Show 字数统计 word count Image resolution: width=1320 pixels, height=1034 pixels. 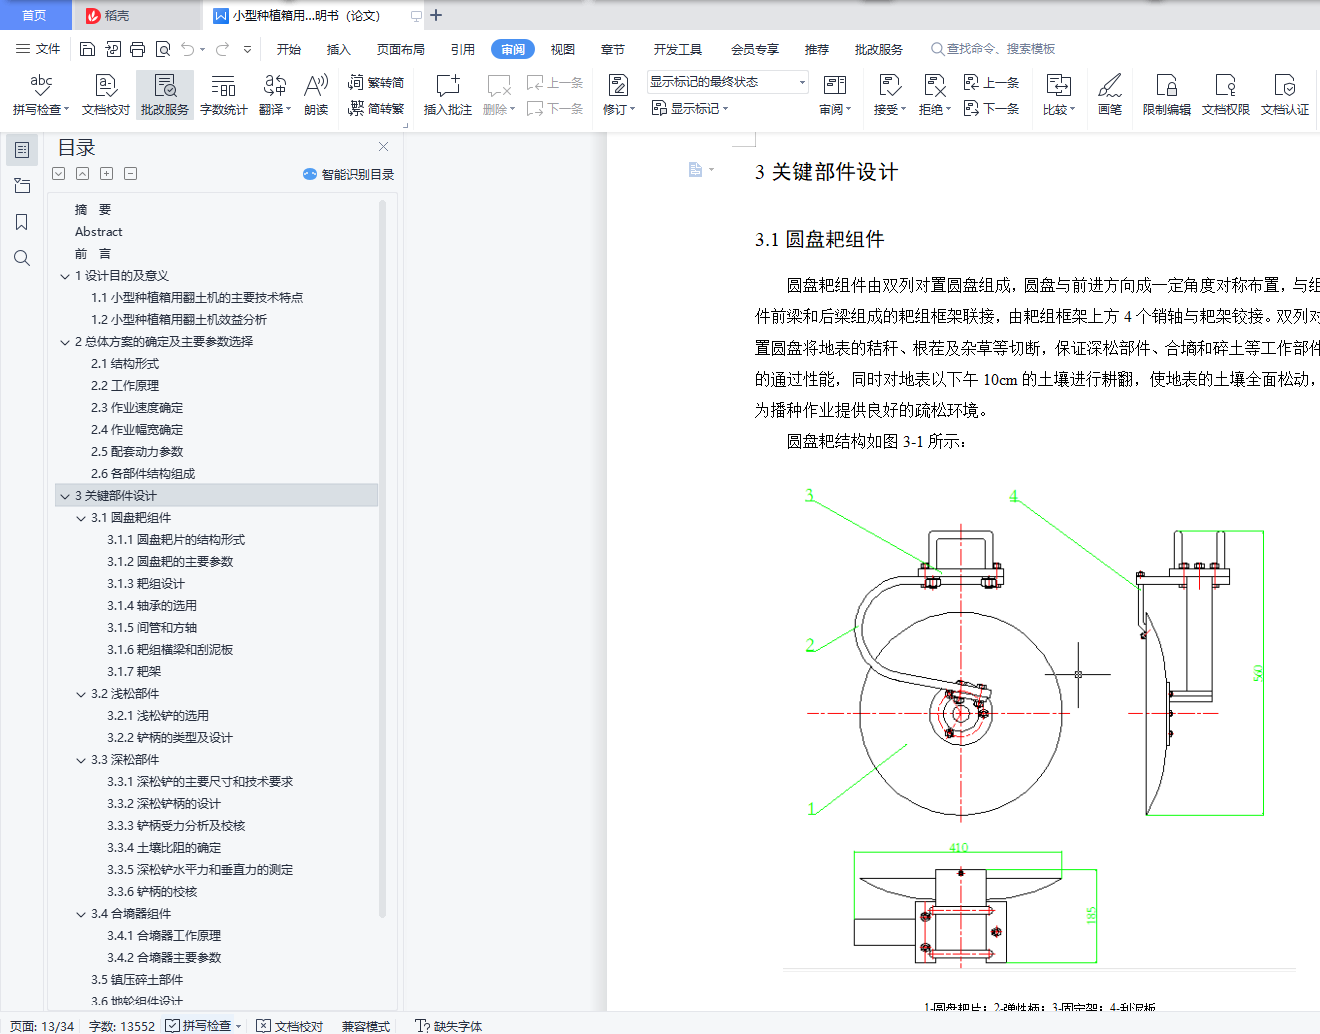224,95
